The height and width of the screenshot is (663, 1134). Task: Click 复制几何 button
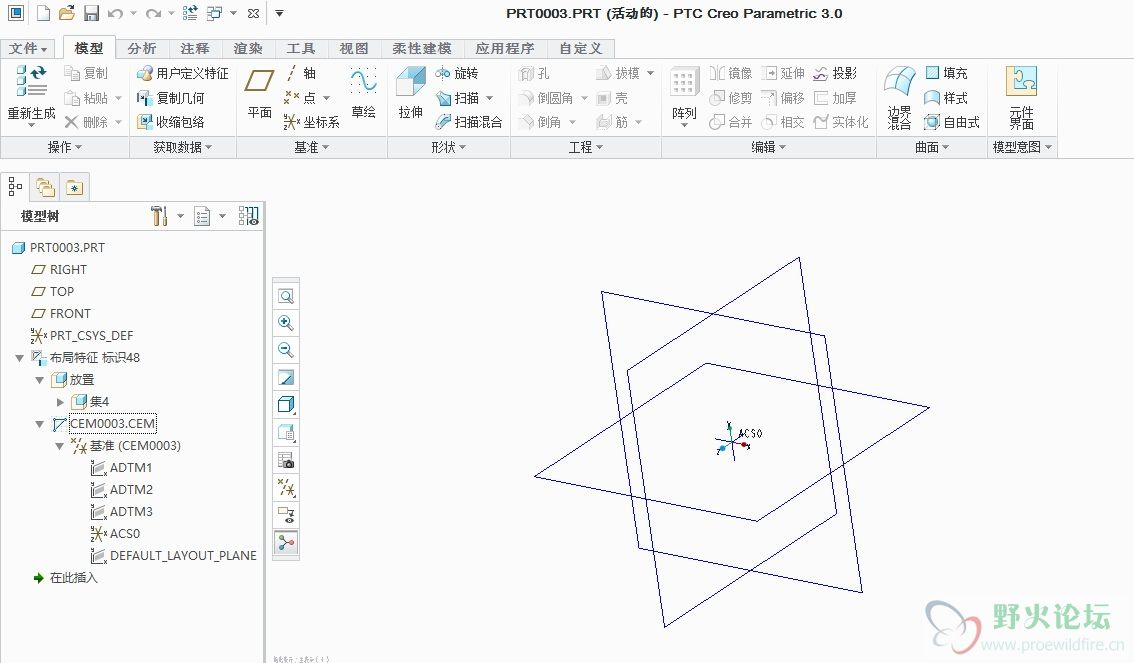[171, 98]
